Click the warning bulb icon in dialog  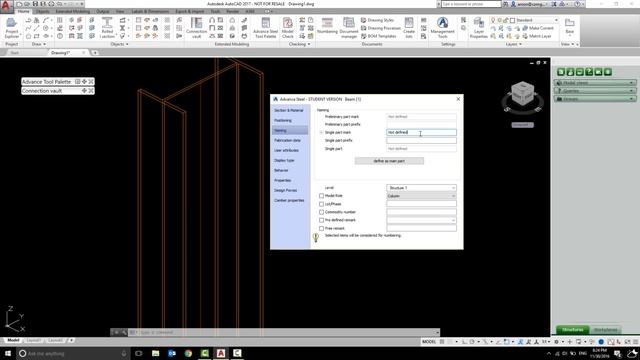tap(316, 237)
